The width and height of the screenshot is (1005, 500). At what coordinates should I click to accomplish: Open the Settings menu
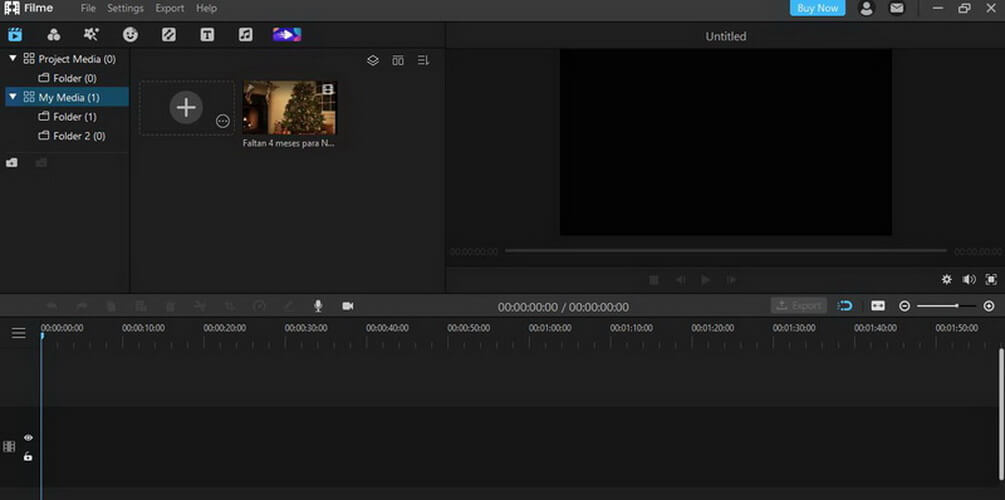pyautogui.click(x=125, y=8)
